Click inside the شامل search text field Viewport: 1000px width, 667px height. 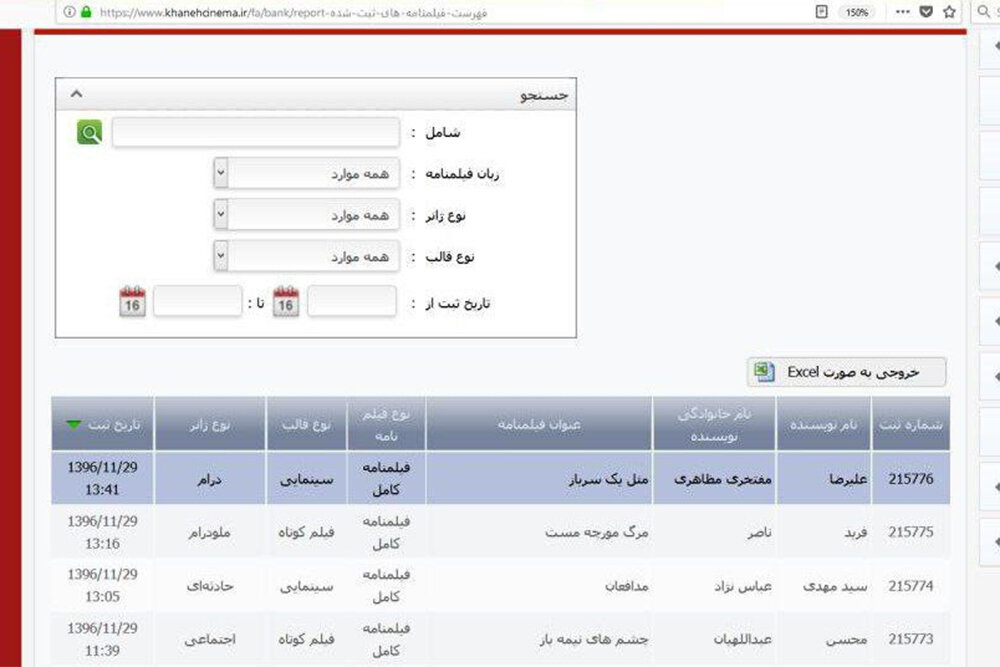(x=255, y=131)
